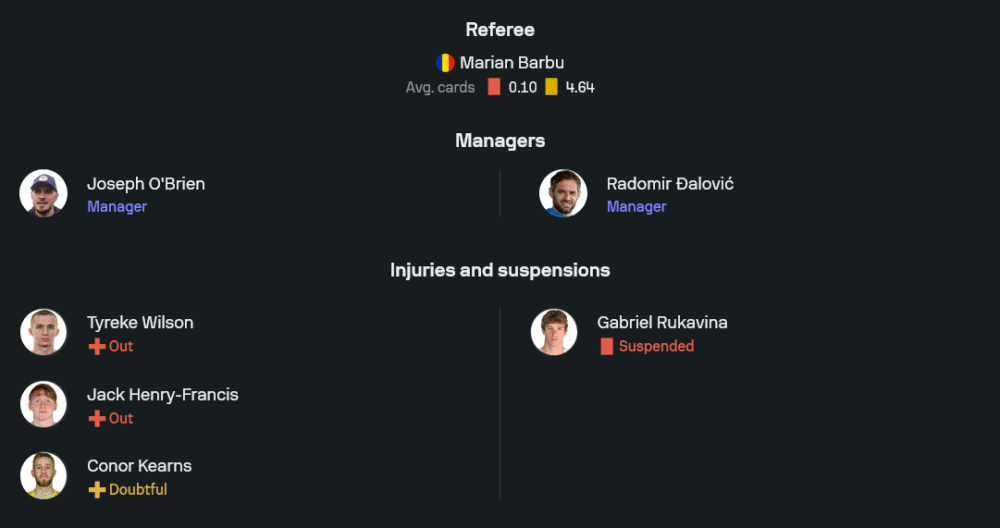Select the Gabriel Rukavina name link
1000x528 pixels.
(662, 323)
